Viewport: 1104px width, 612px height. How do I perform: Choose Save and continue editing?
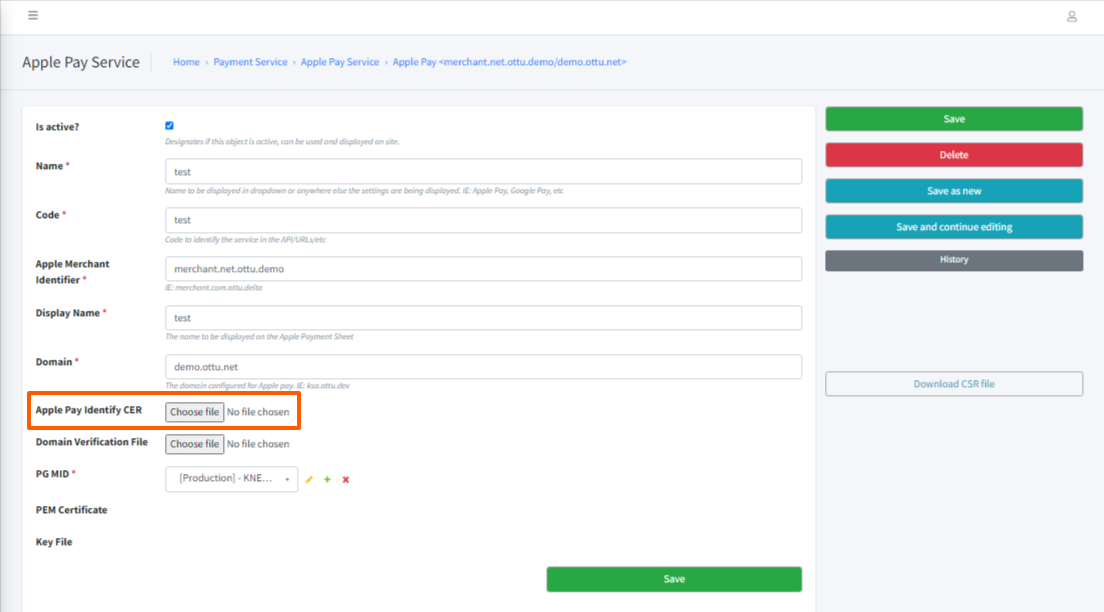(x=953, y=226)
